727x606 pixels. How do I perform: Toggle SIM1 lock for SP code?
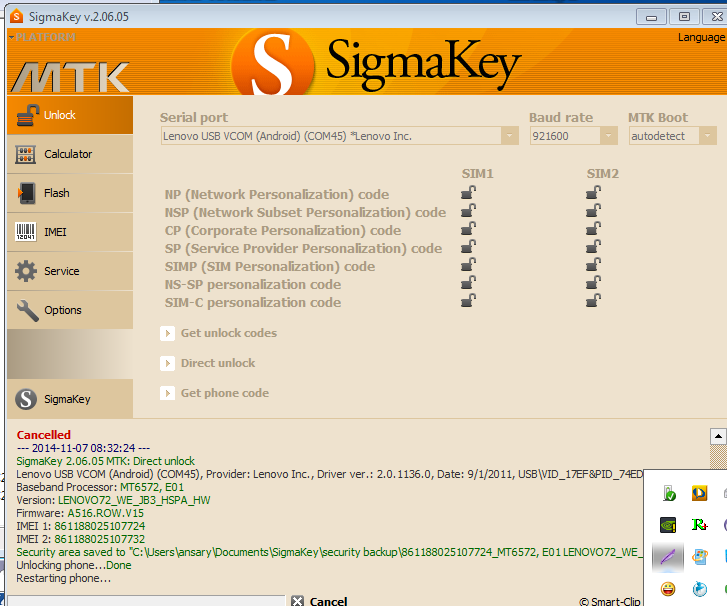(x=468, y=247)
